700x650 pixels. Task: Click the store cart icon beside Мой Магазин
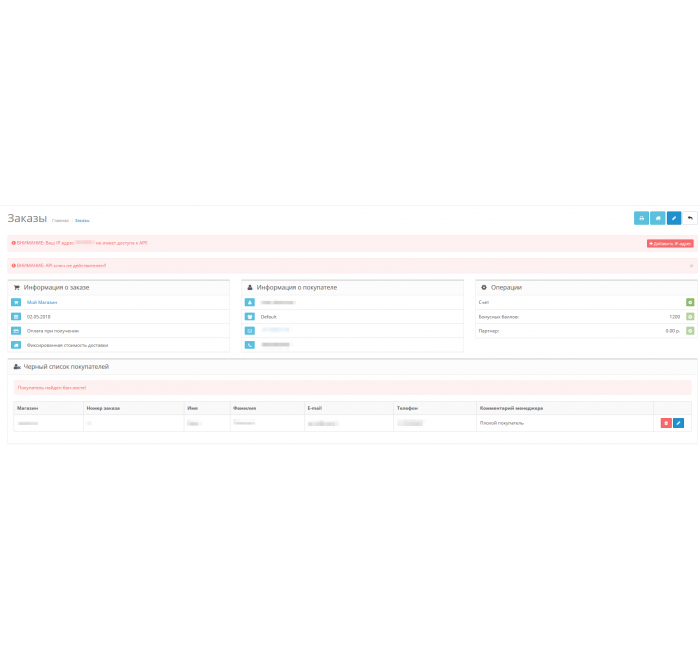coord(16,302)
